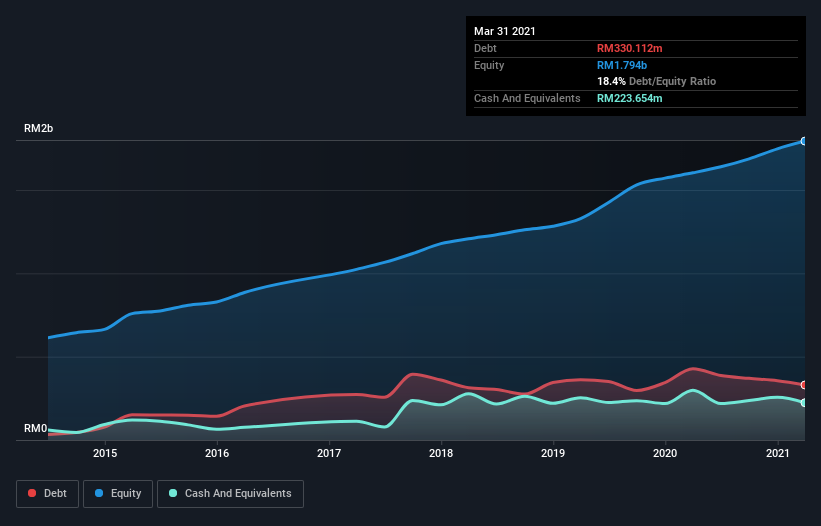Toggle the Equity legend series
Screen dimensions: 821x526
[x=118, y=494]
